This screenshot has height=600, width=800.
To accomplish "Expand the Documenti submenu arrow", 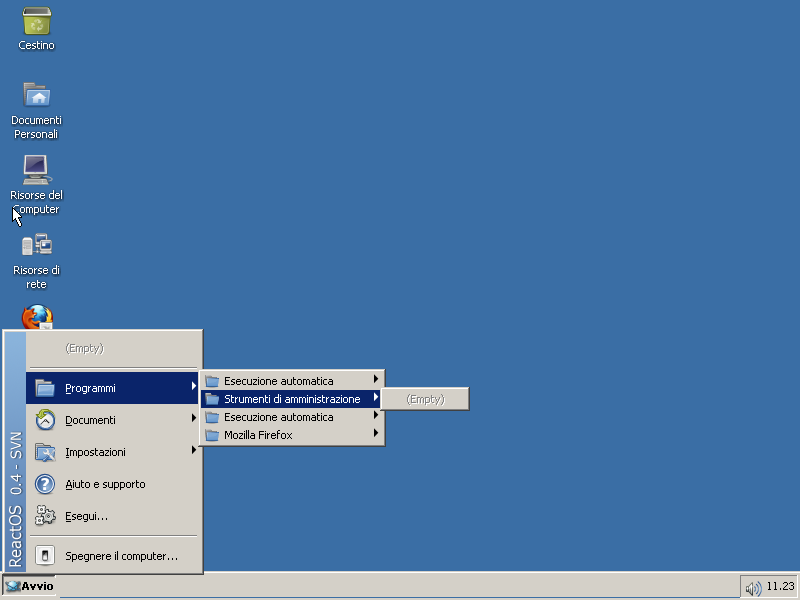I will [194, 418].
